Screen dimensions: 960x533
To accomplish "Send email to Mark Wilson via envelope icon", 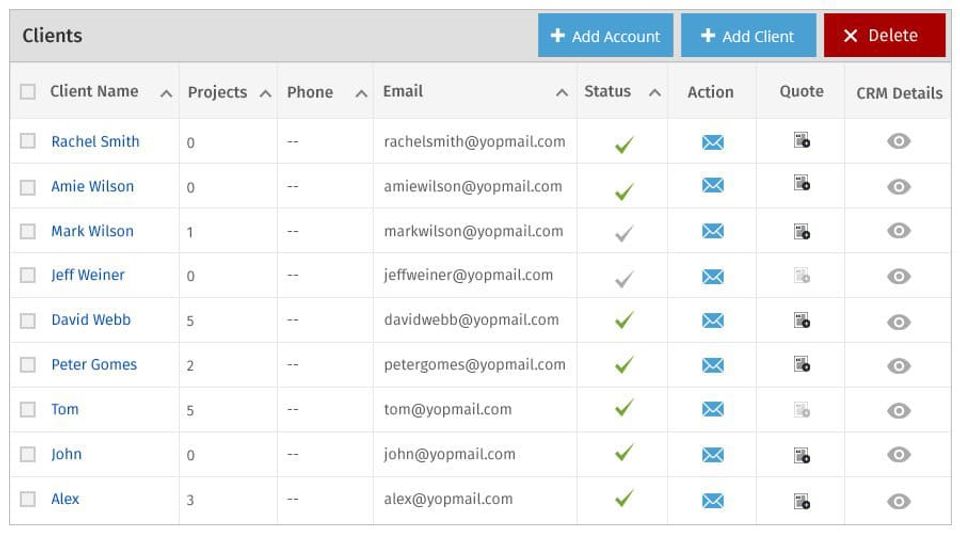I will point(712,232).
